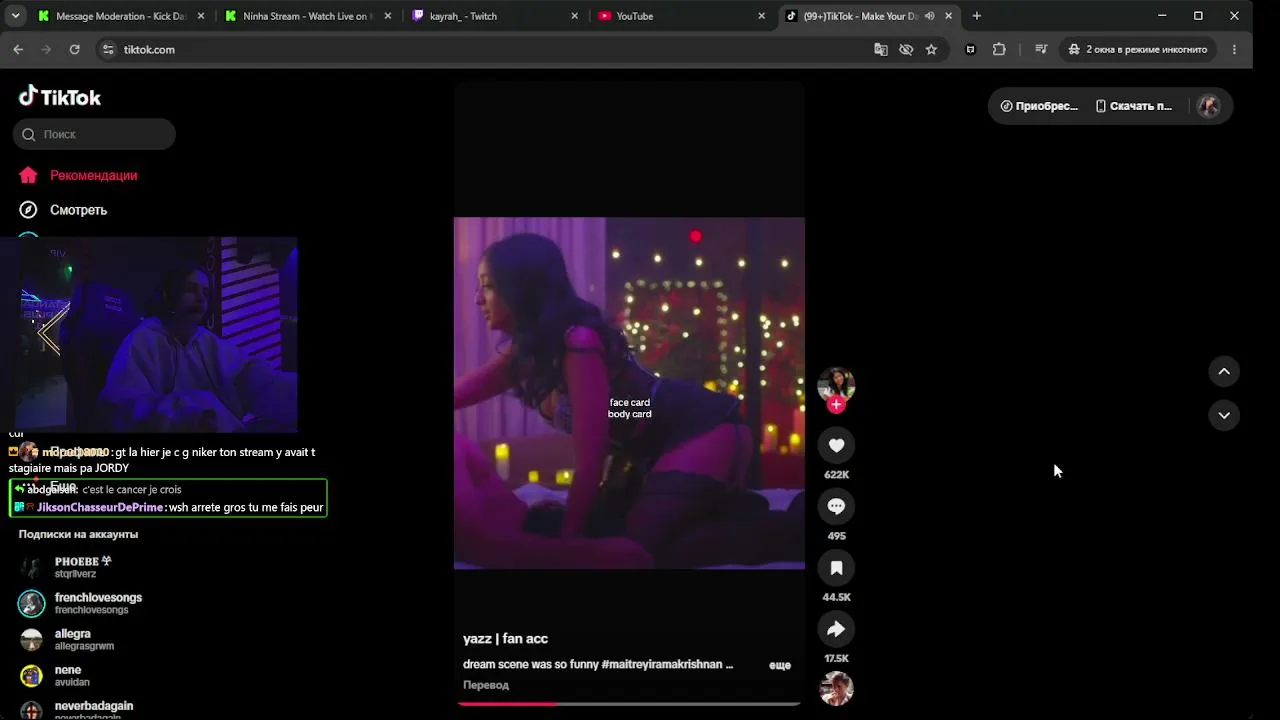Image resolution: width=1280 pixels, height=720 pixels.
Task: Expand the video description with "еще"
Action: click(780, 665)
